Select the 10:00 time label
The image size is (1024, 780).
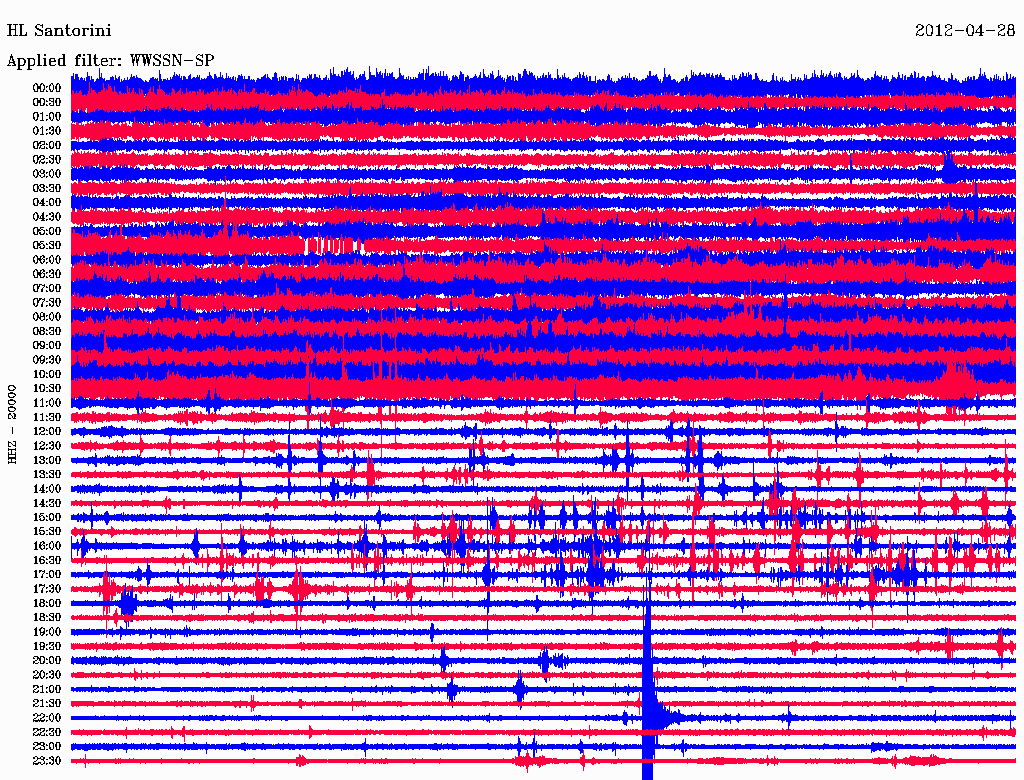[x=47, y=375]
